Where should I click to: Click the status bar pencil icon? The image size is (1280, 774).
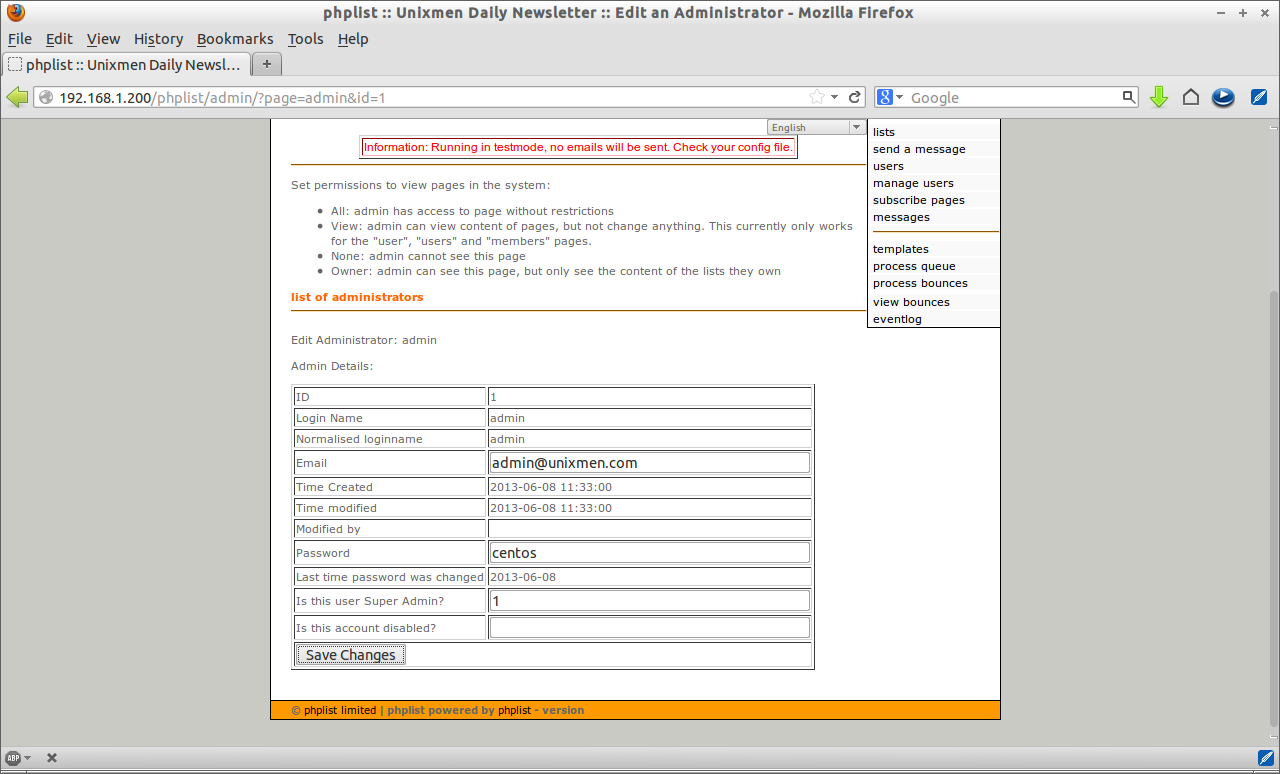tap(1265, 757)
